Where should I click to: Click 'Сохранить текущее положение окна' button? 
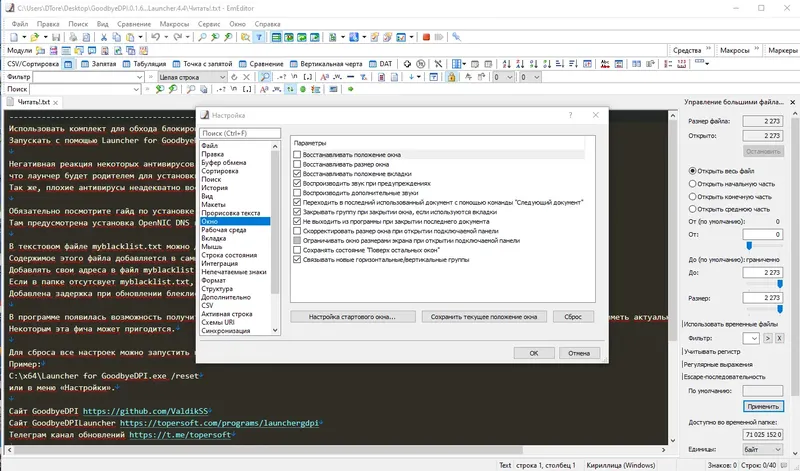[x=484, y=317]
